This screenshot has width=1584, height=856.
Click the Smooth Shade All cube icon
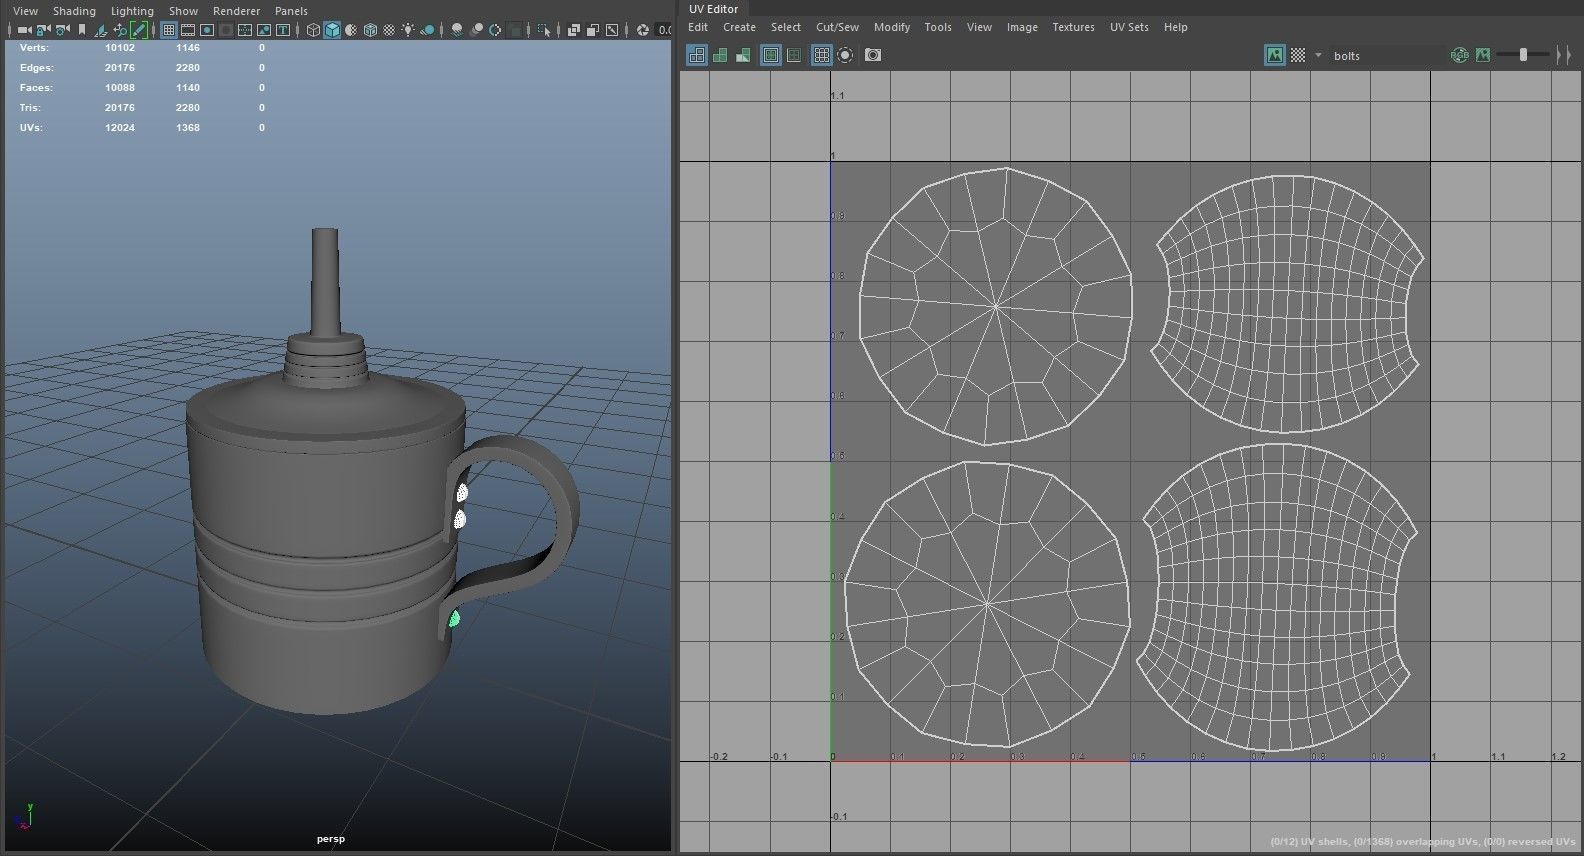(x=332, y=30)
